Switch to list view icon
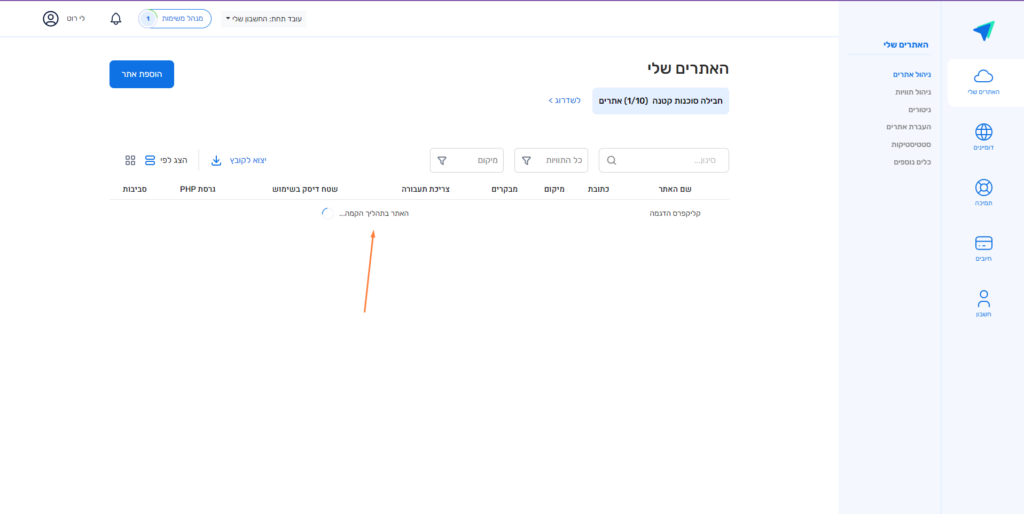The width and height of the screenshot is (1024, 514). pos(150,160)
